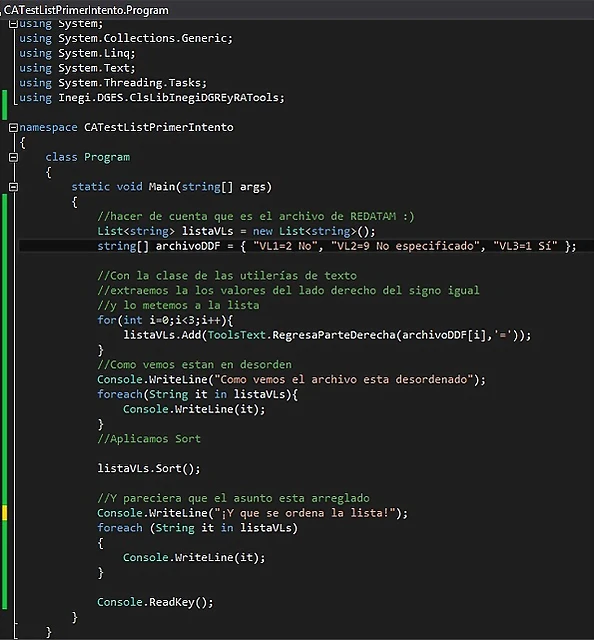Image resolution: width=594 pixels, height=640 pixels.
Task: Click the 'listaVLs.Sort();' statement
Action: click(x=149, y=468)
